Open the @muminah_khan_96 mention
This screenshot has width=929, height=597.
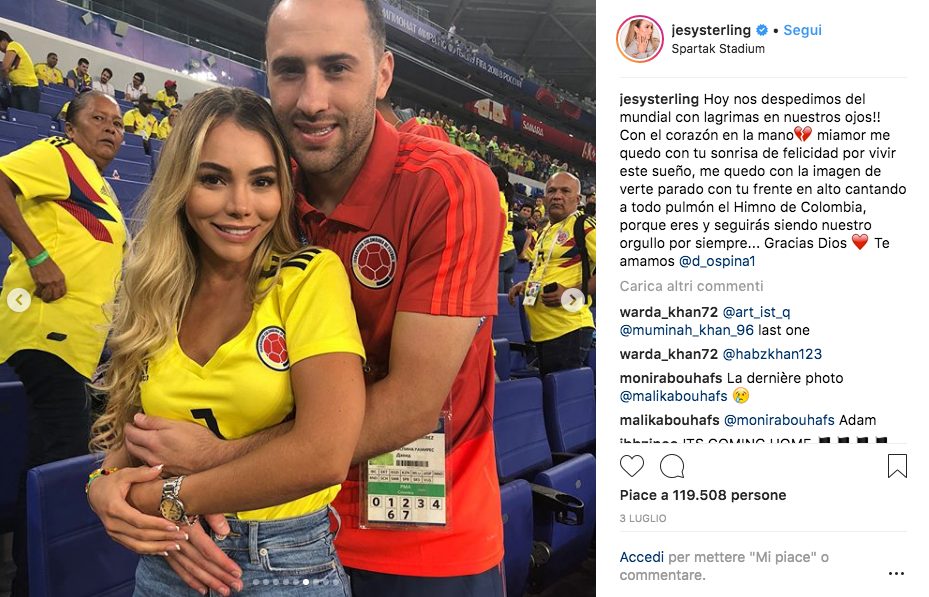click(687, 330)
